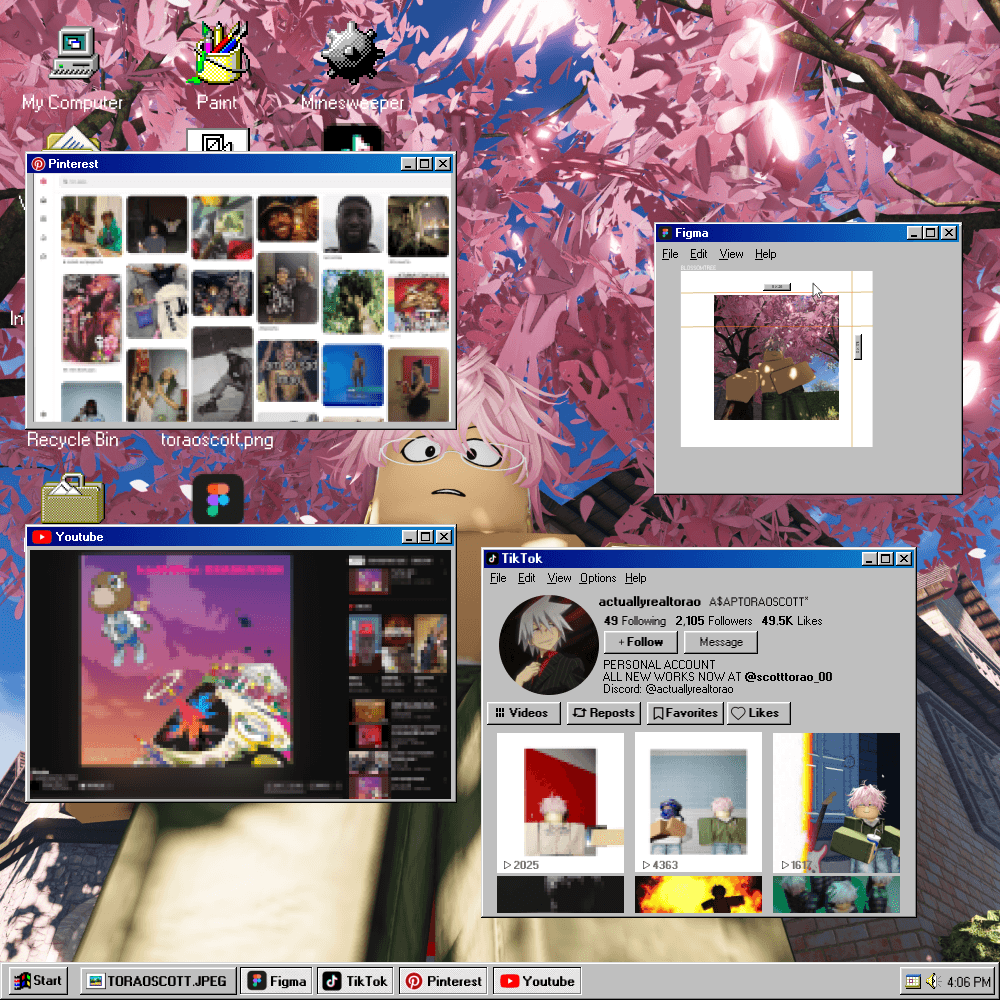The height and width of the screenshot is (1000, 1000).
Task: Open the Fortnite blue pin in Pinterest
Action: [353, 375]
